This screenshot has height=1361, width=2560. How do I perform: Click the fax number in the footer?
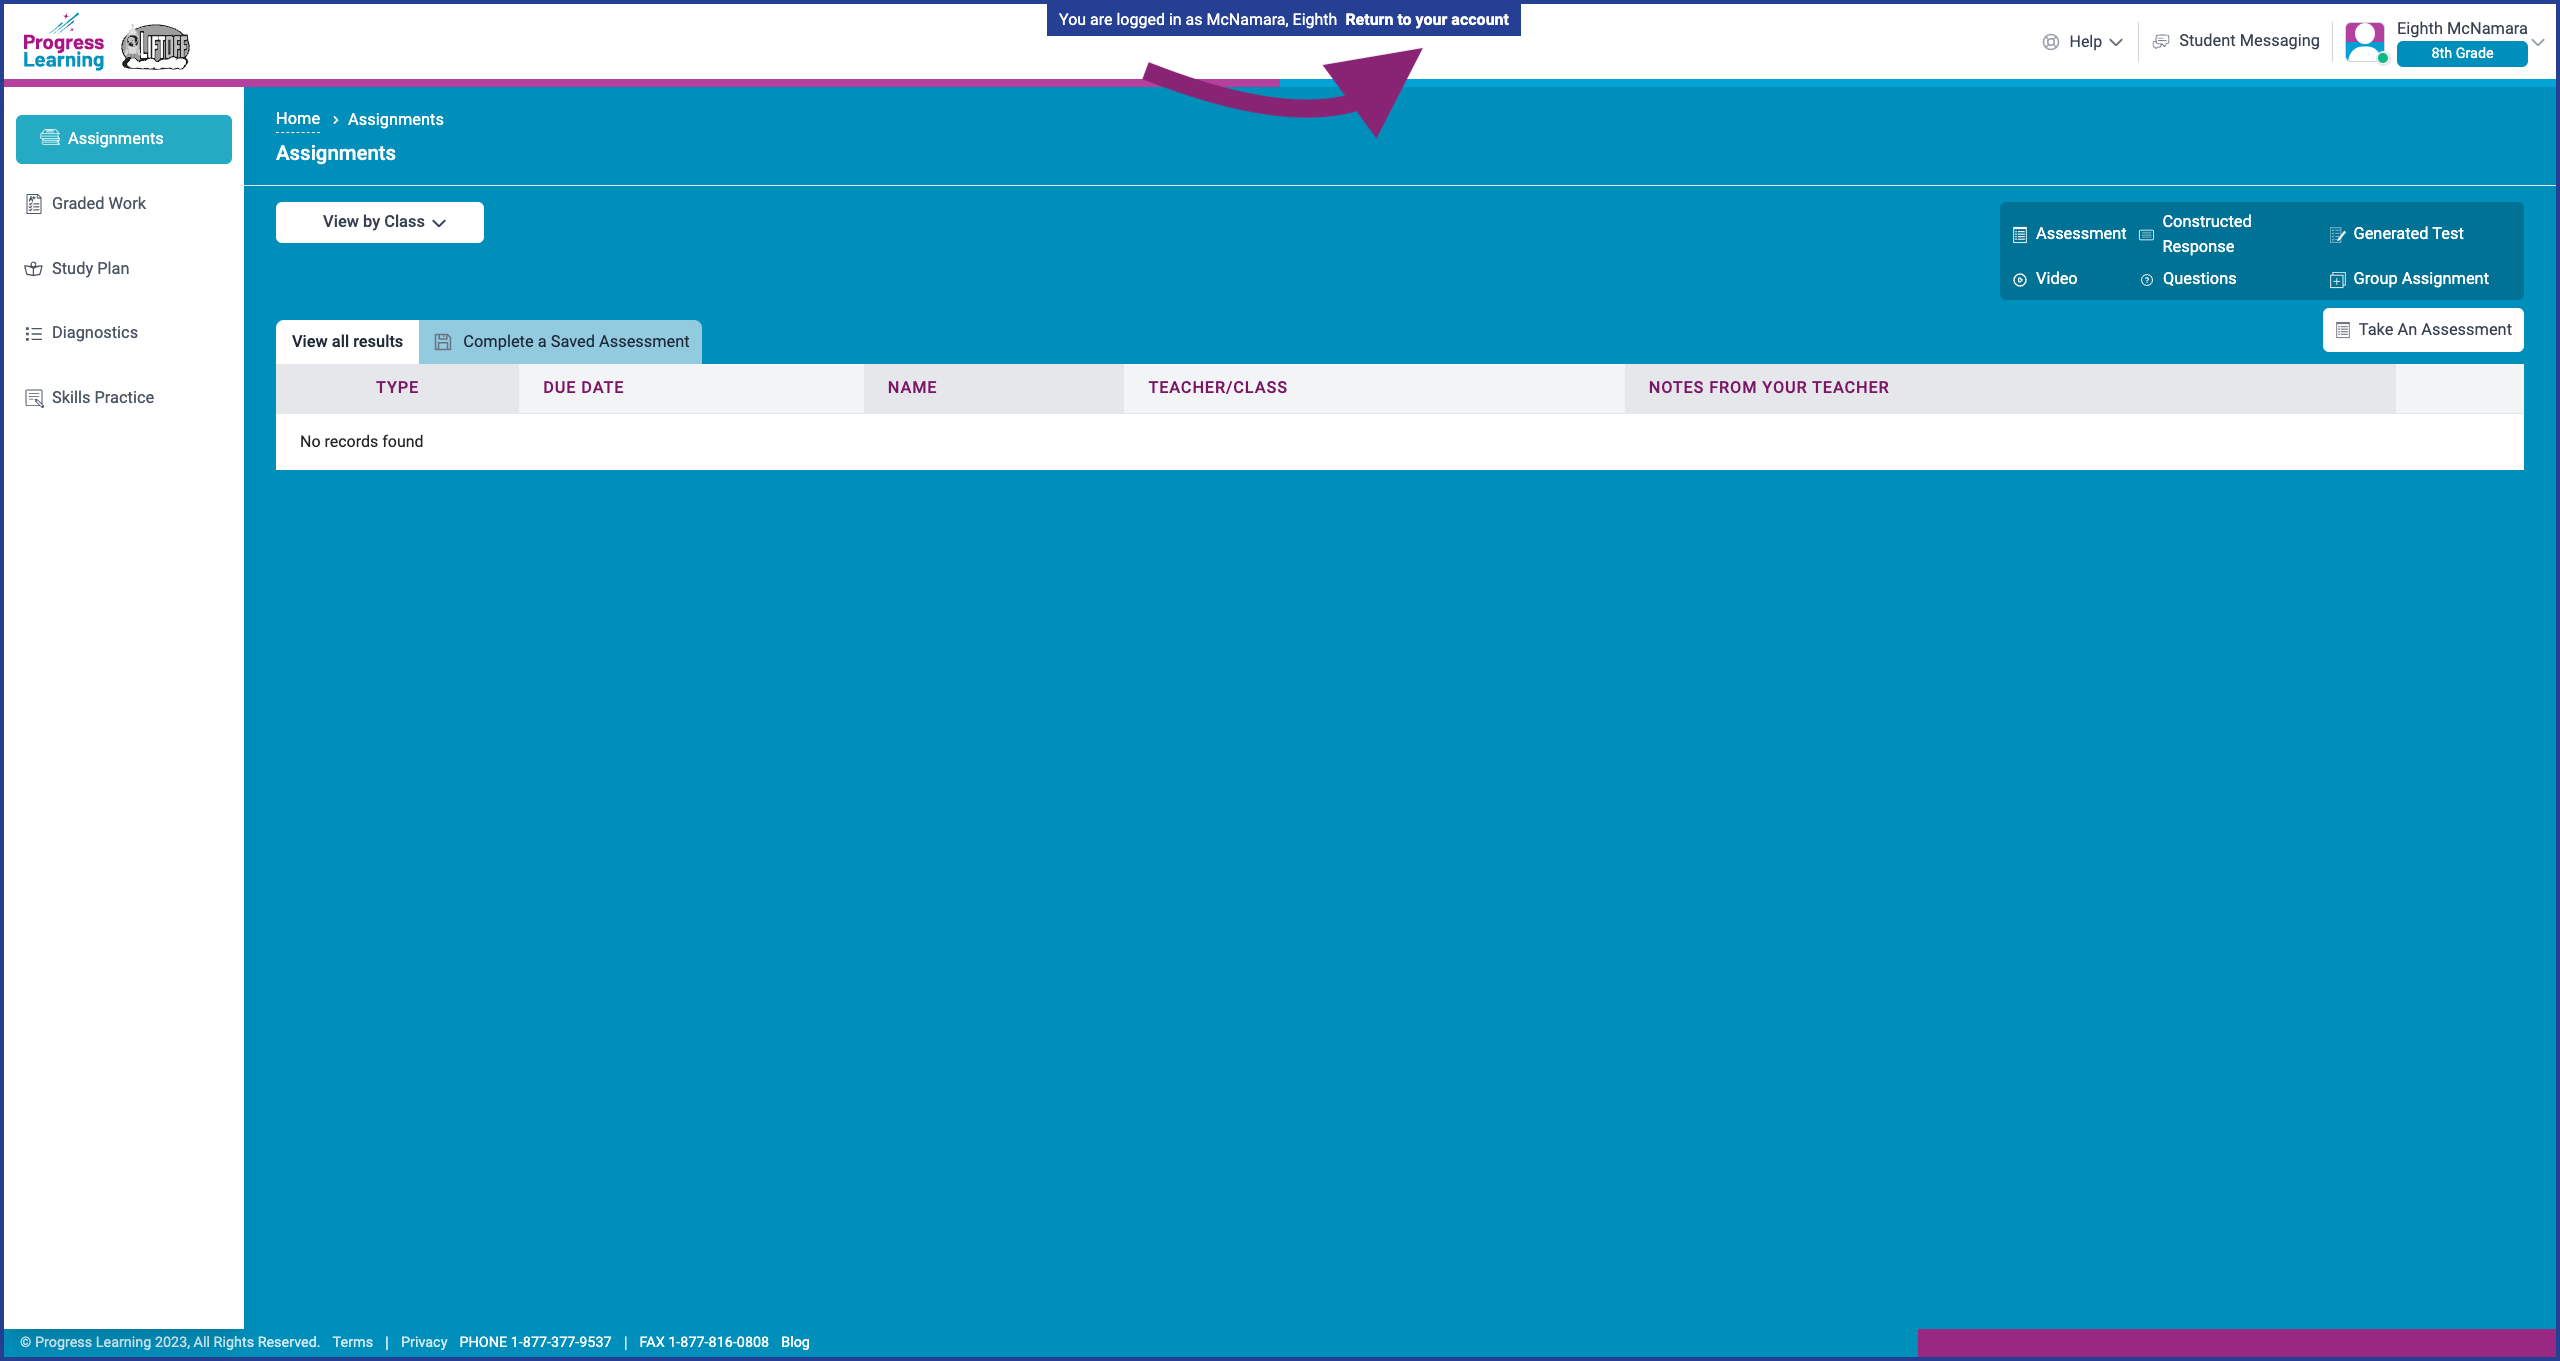(704, 1343)
